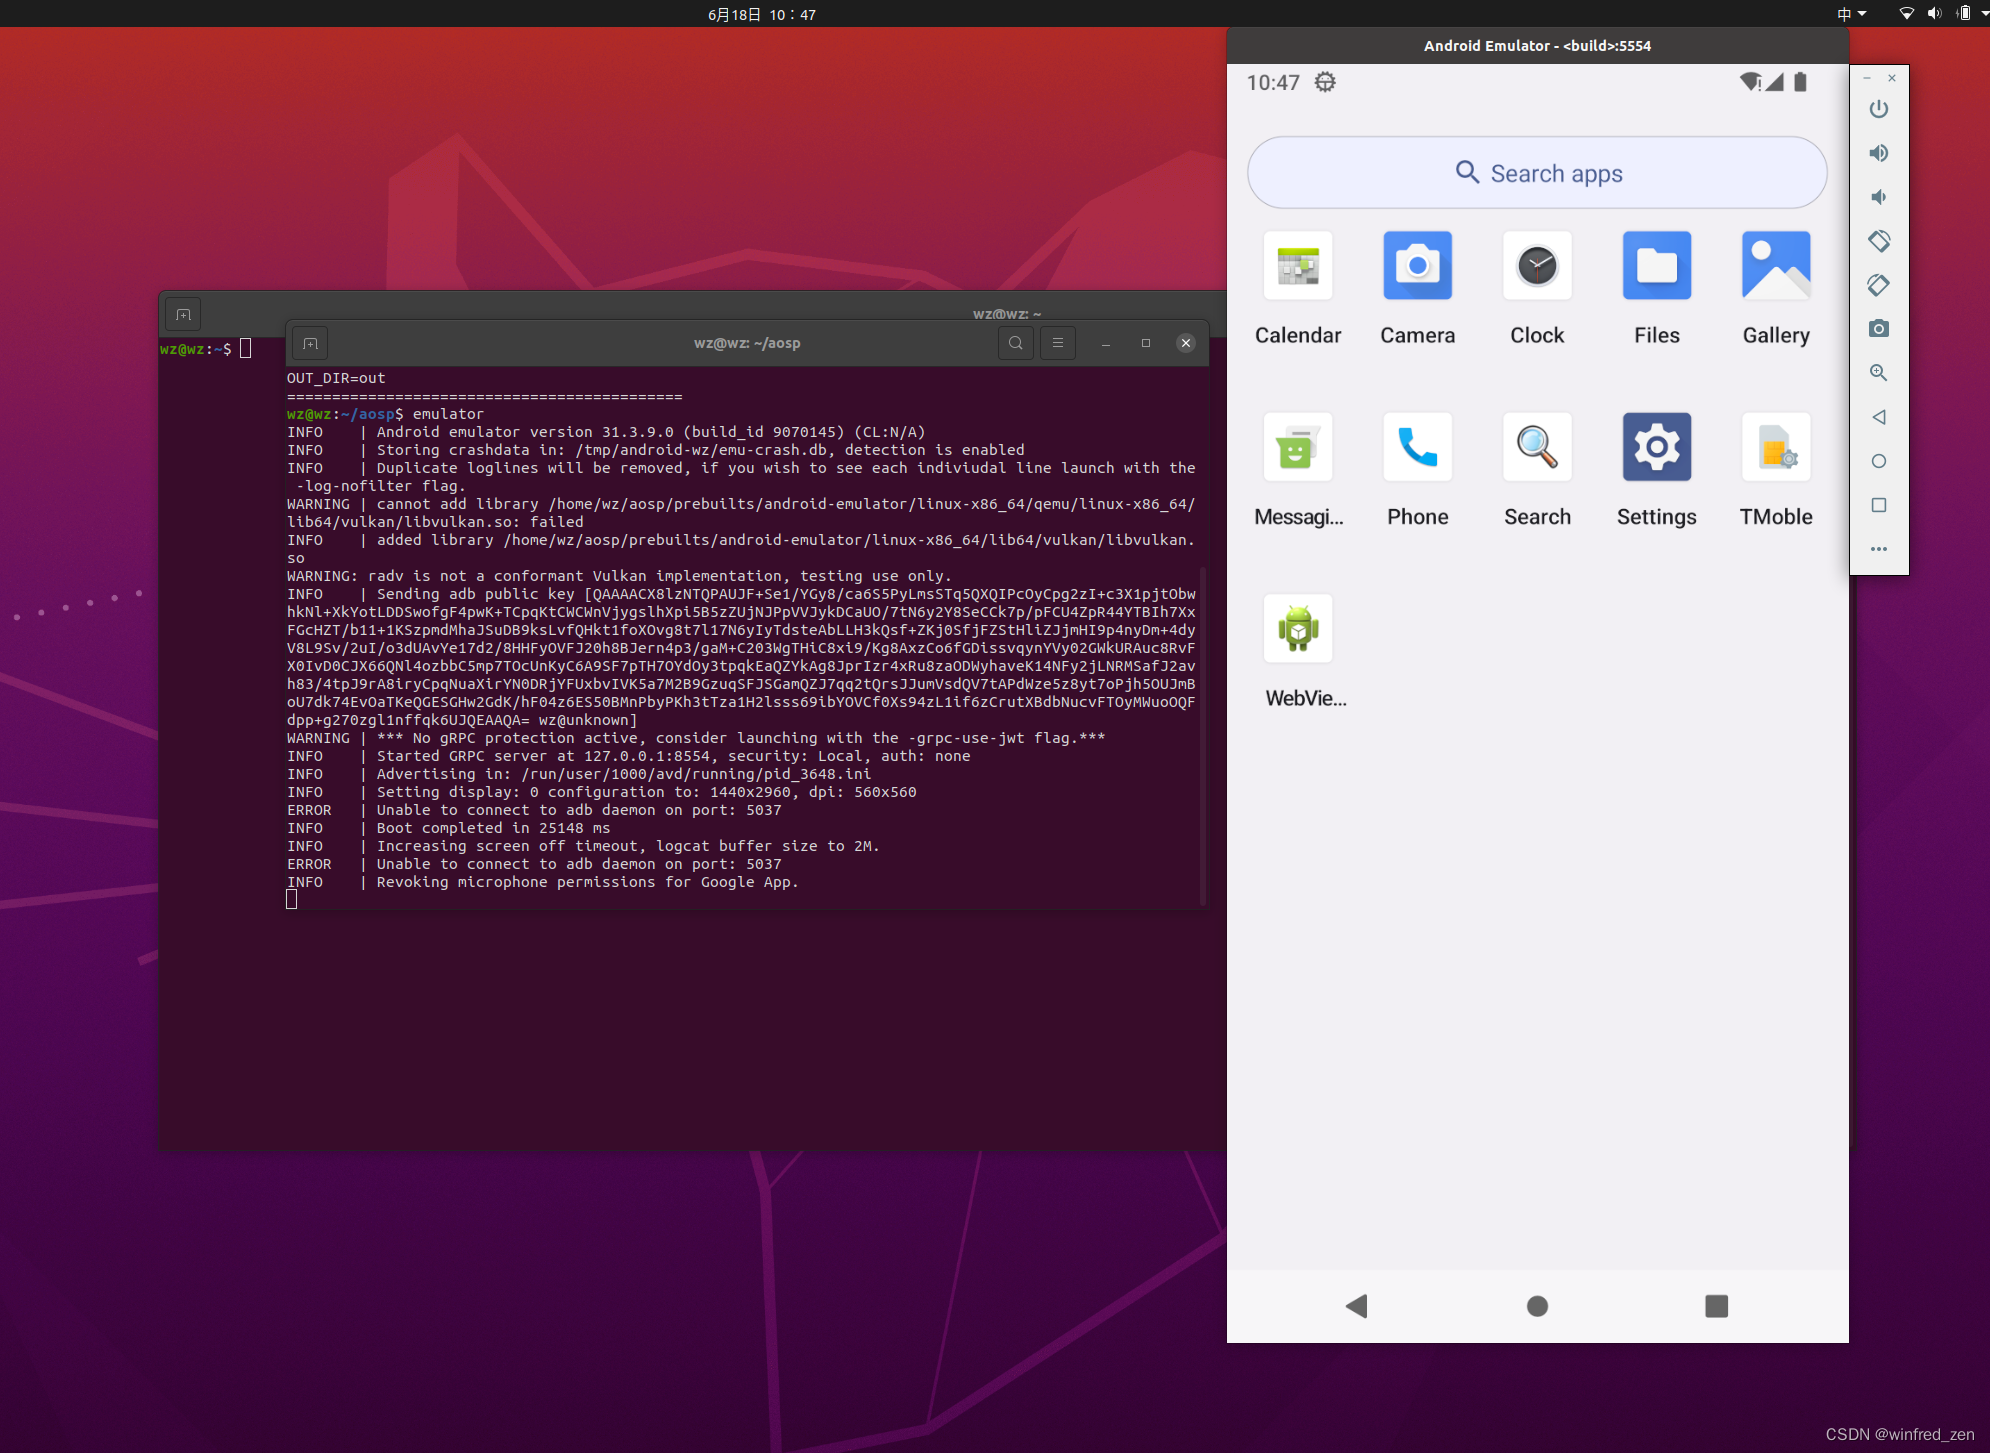Open new tab in aosp terminal

click(x=311, y=343)
